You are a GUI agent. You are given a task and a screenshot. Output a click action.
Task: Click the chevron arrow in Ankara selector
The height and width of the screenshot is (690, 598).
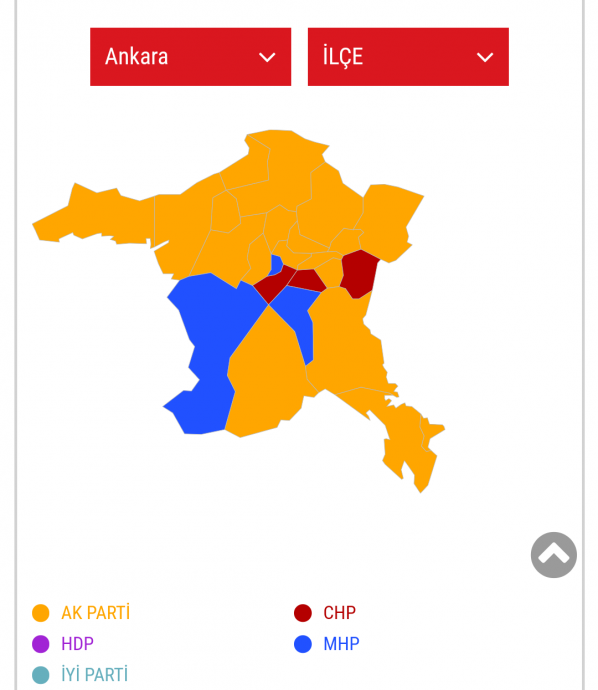click(x=267, y=57)
